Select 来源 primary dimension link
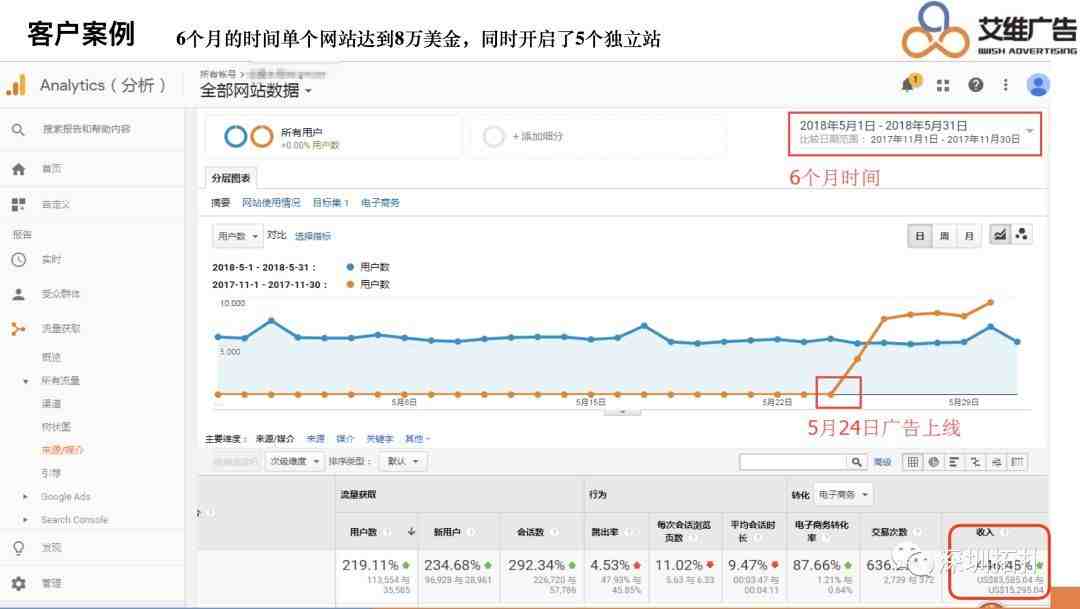Viewport: 1080px width, 609px height. (315, 439)
